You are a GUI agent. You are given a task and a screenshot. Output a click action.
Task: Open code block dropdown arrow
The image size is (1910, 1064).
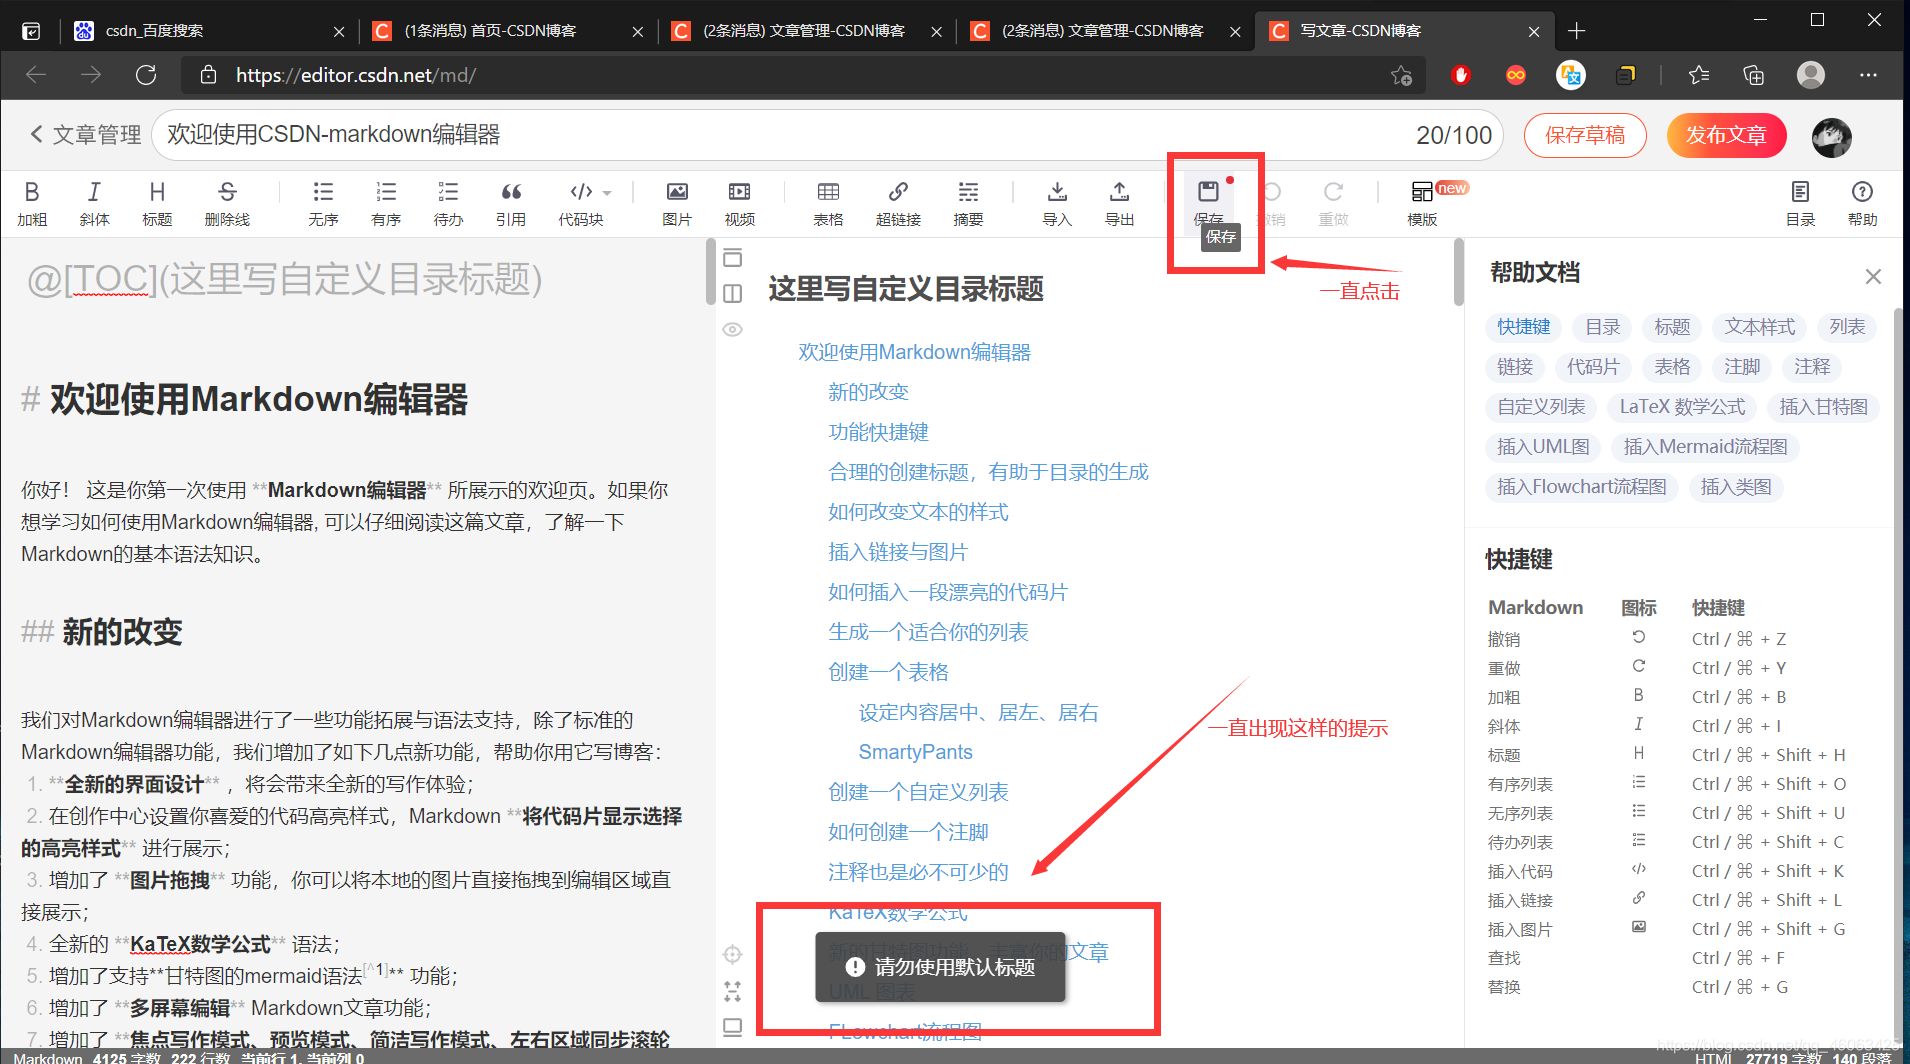[607, 193]
